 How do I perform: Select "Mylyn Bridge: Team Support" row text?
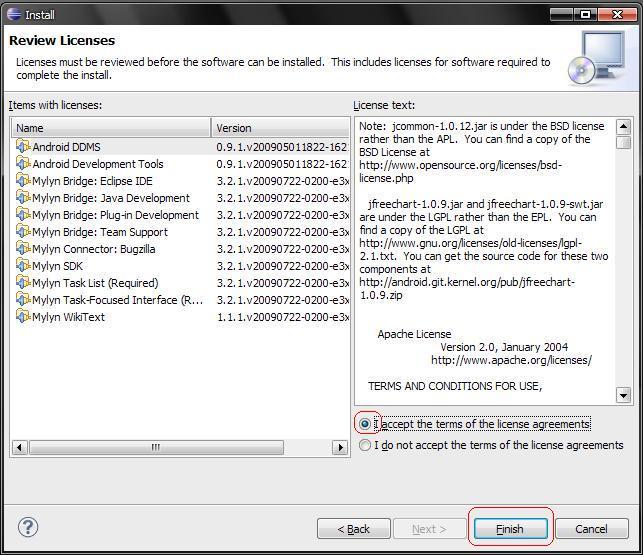tap(100, 232)
